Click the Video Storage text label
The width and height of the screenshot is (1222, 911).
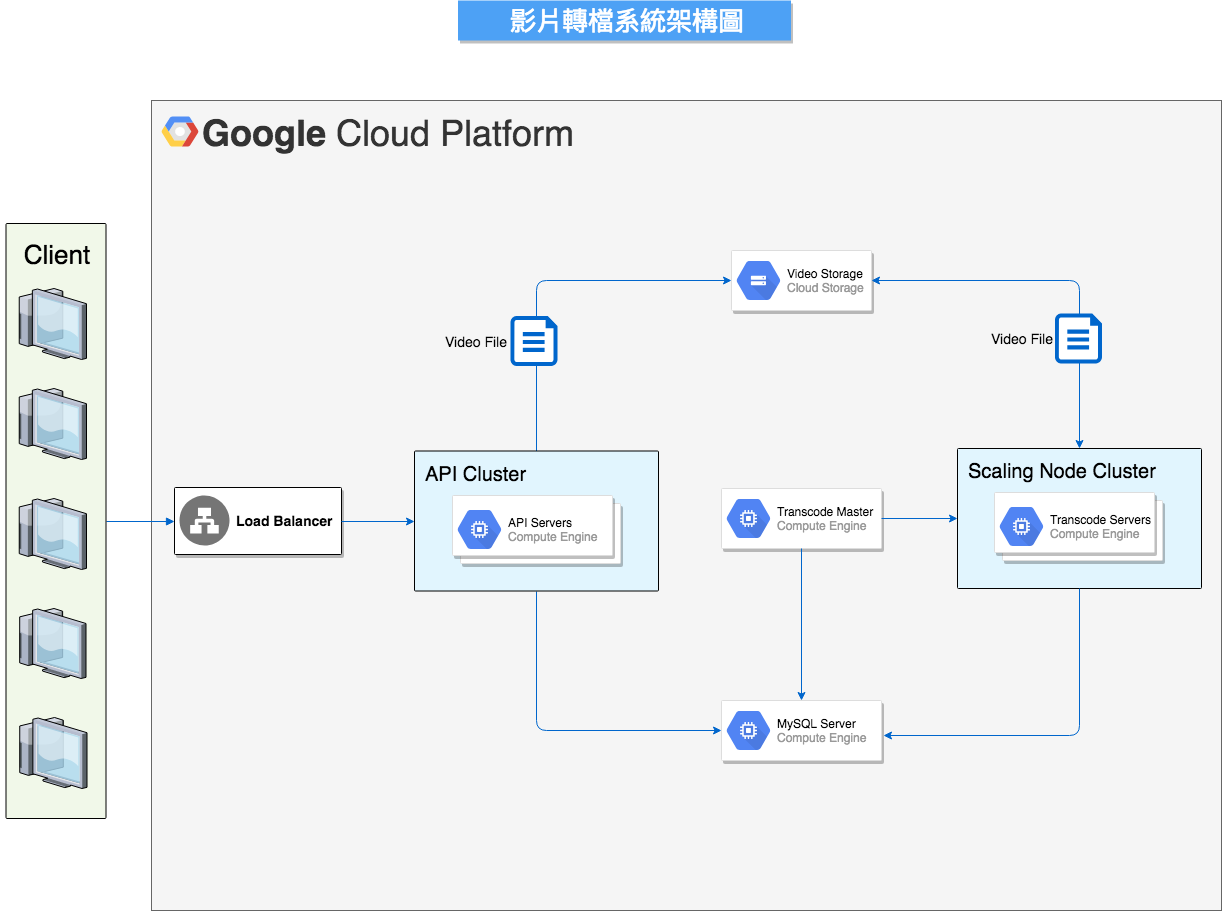tap(824, 274)
